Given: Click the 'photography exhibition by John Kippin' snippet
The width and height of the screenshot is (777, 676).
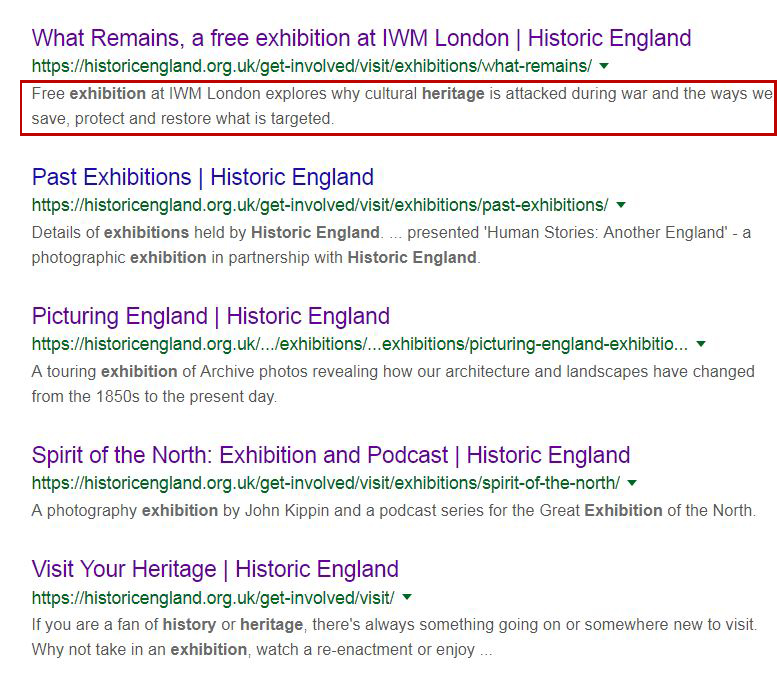Looking at the screenshot, I should tap(392, 510).
